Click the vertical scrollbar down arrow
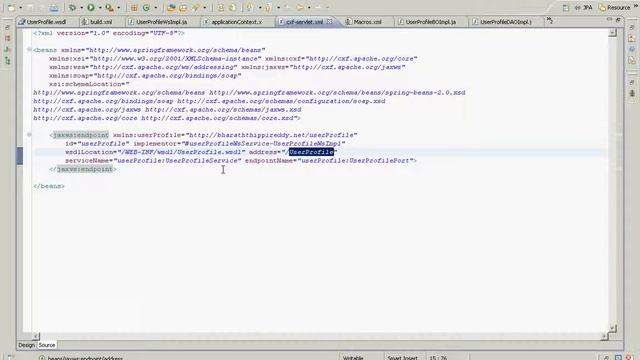The image size is (640, 360). (612, 328)
